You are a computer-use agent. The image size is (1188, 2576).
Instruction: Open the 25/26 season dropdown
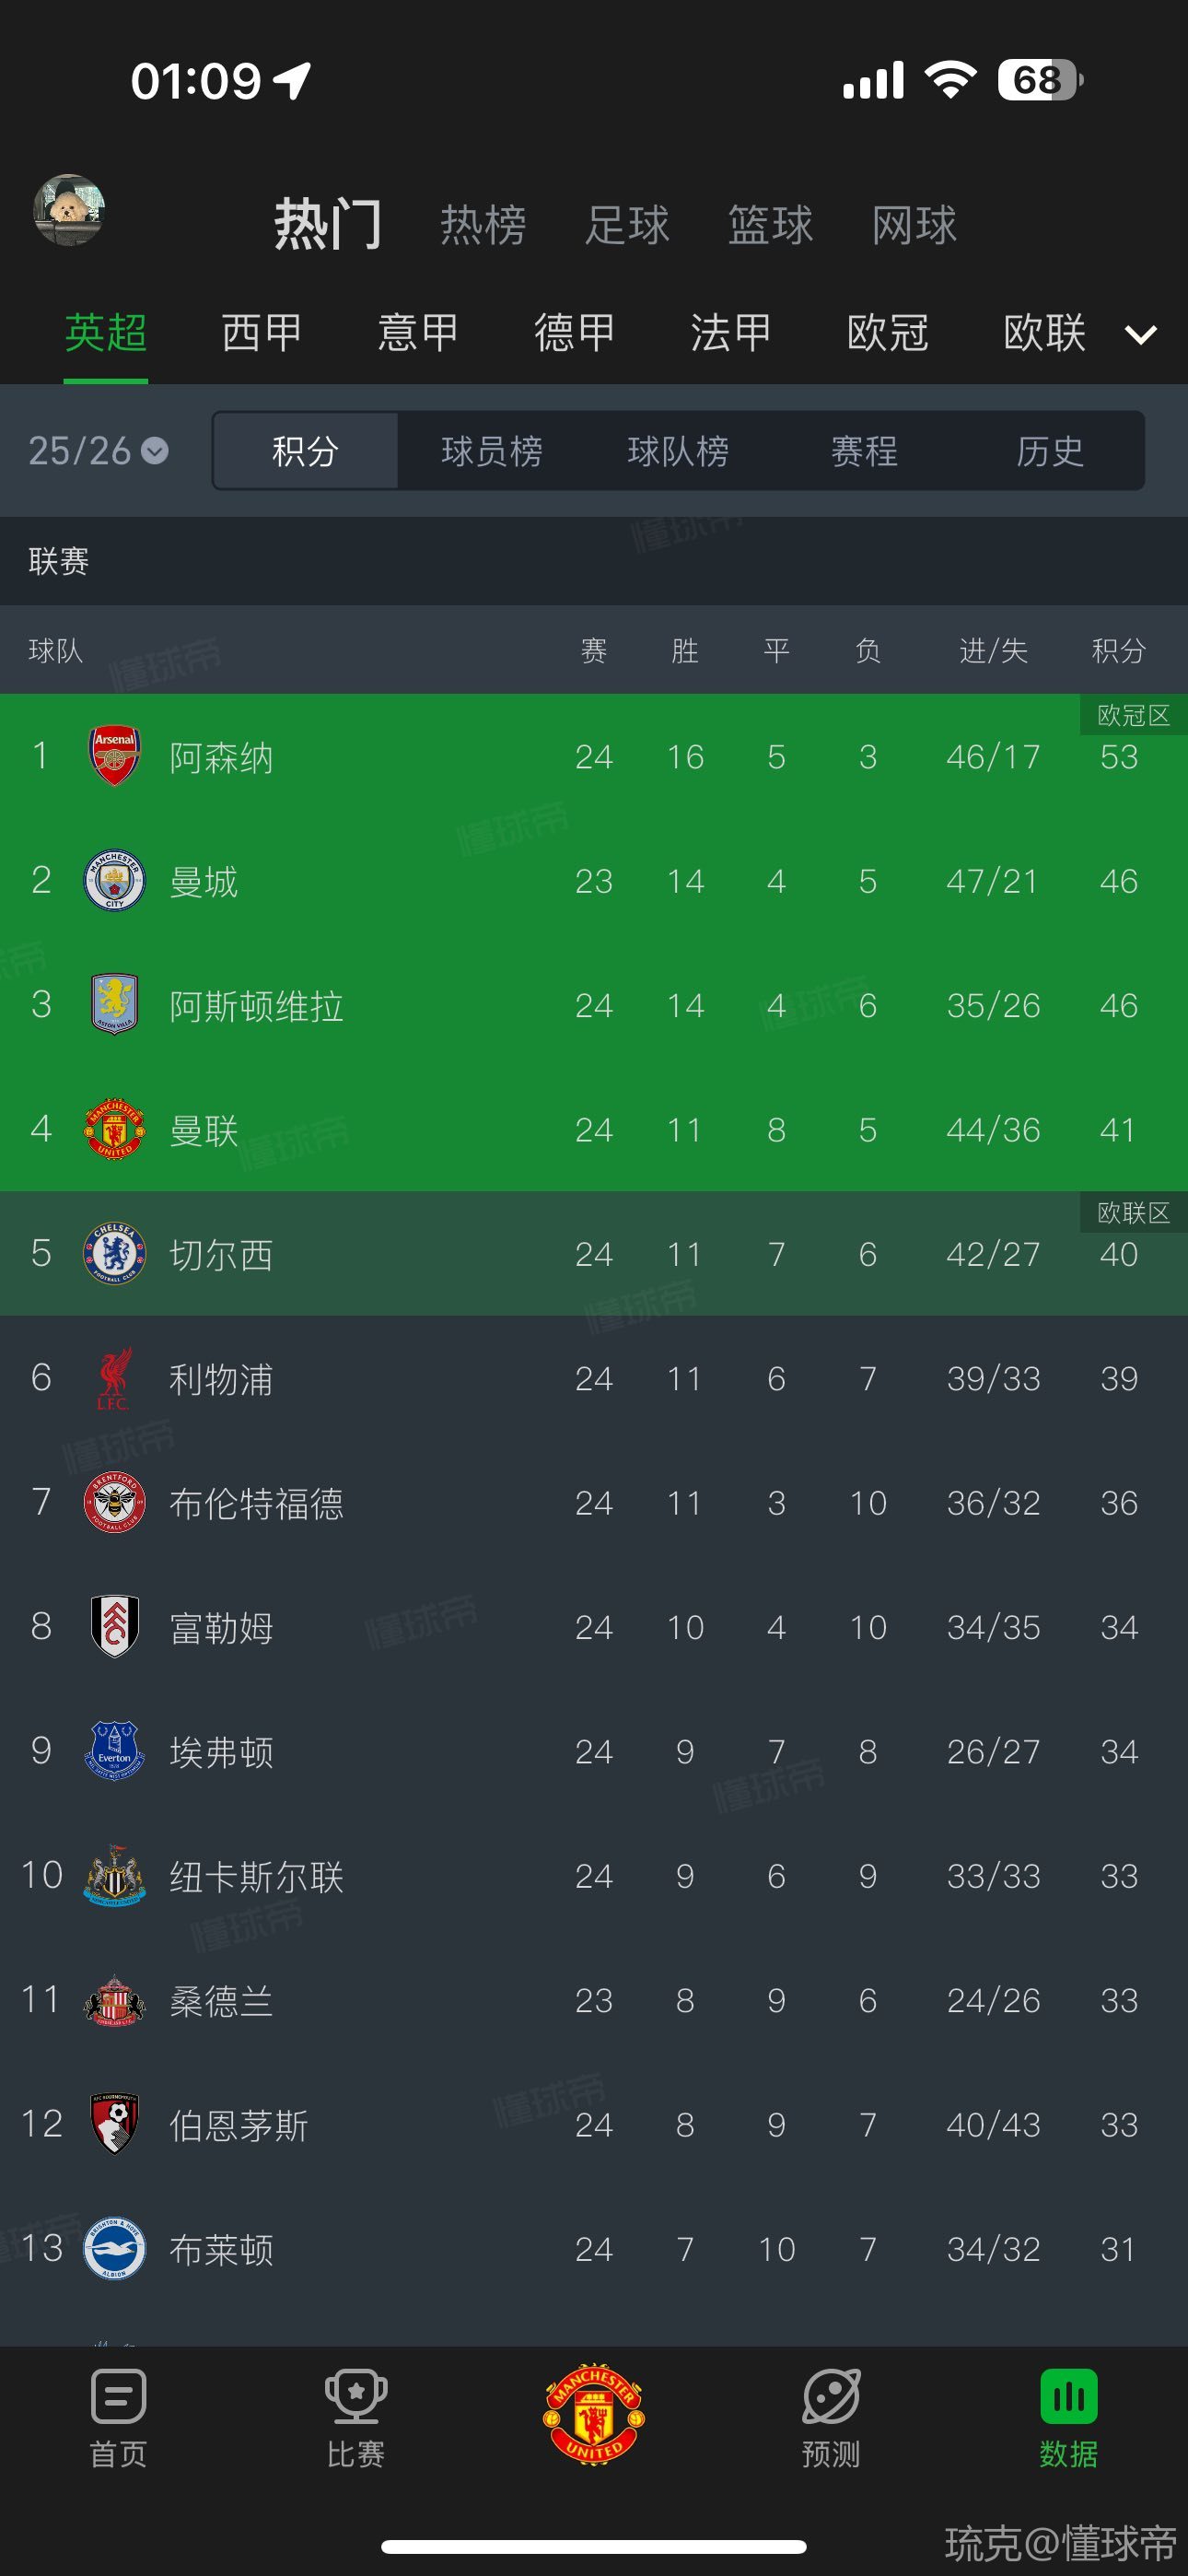pos(97,451)
